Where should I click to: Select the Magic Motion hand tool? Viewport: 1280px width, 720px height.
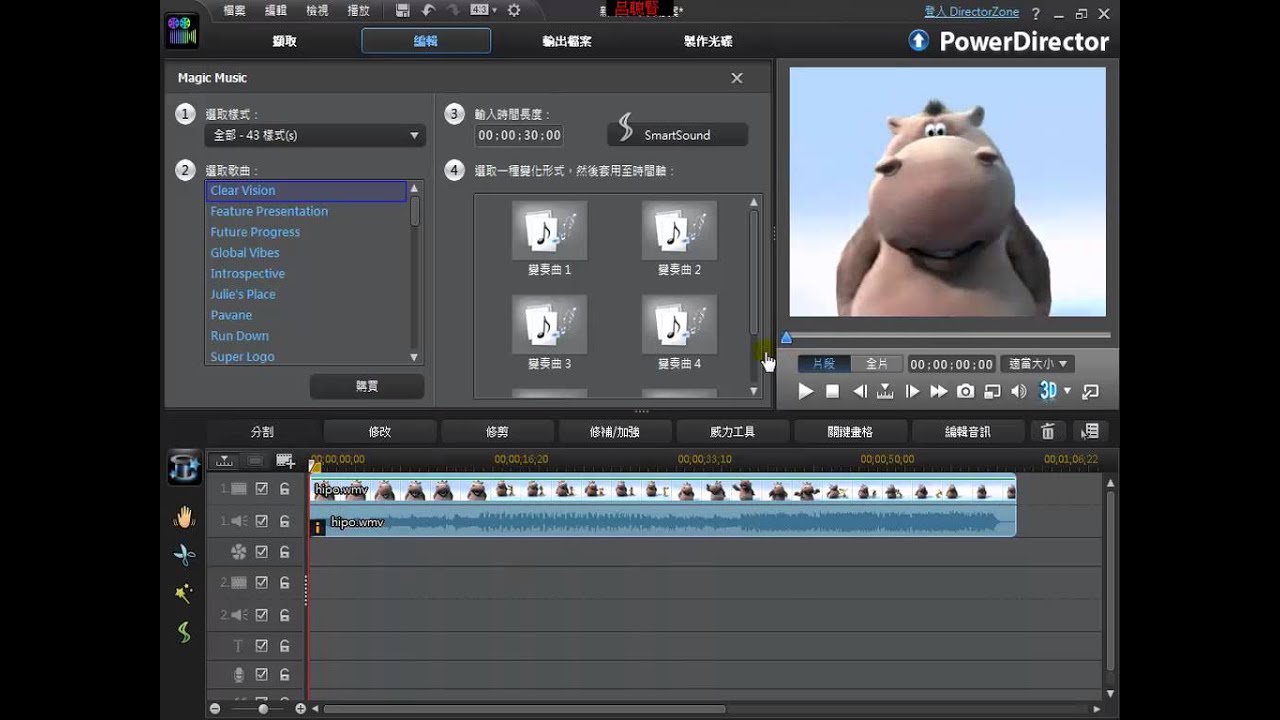[184, 517]
